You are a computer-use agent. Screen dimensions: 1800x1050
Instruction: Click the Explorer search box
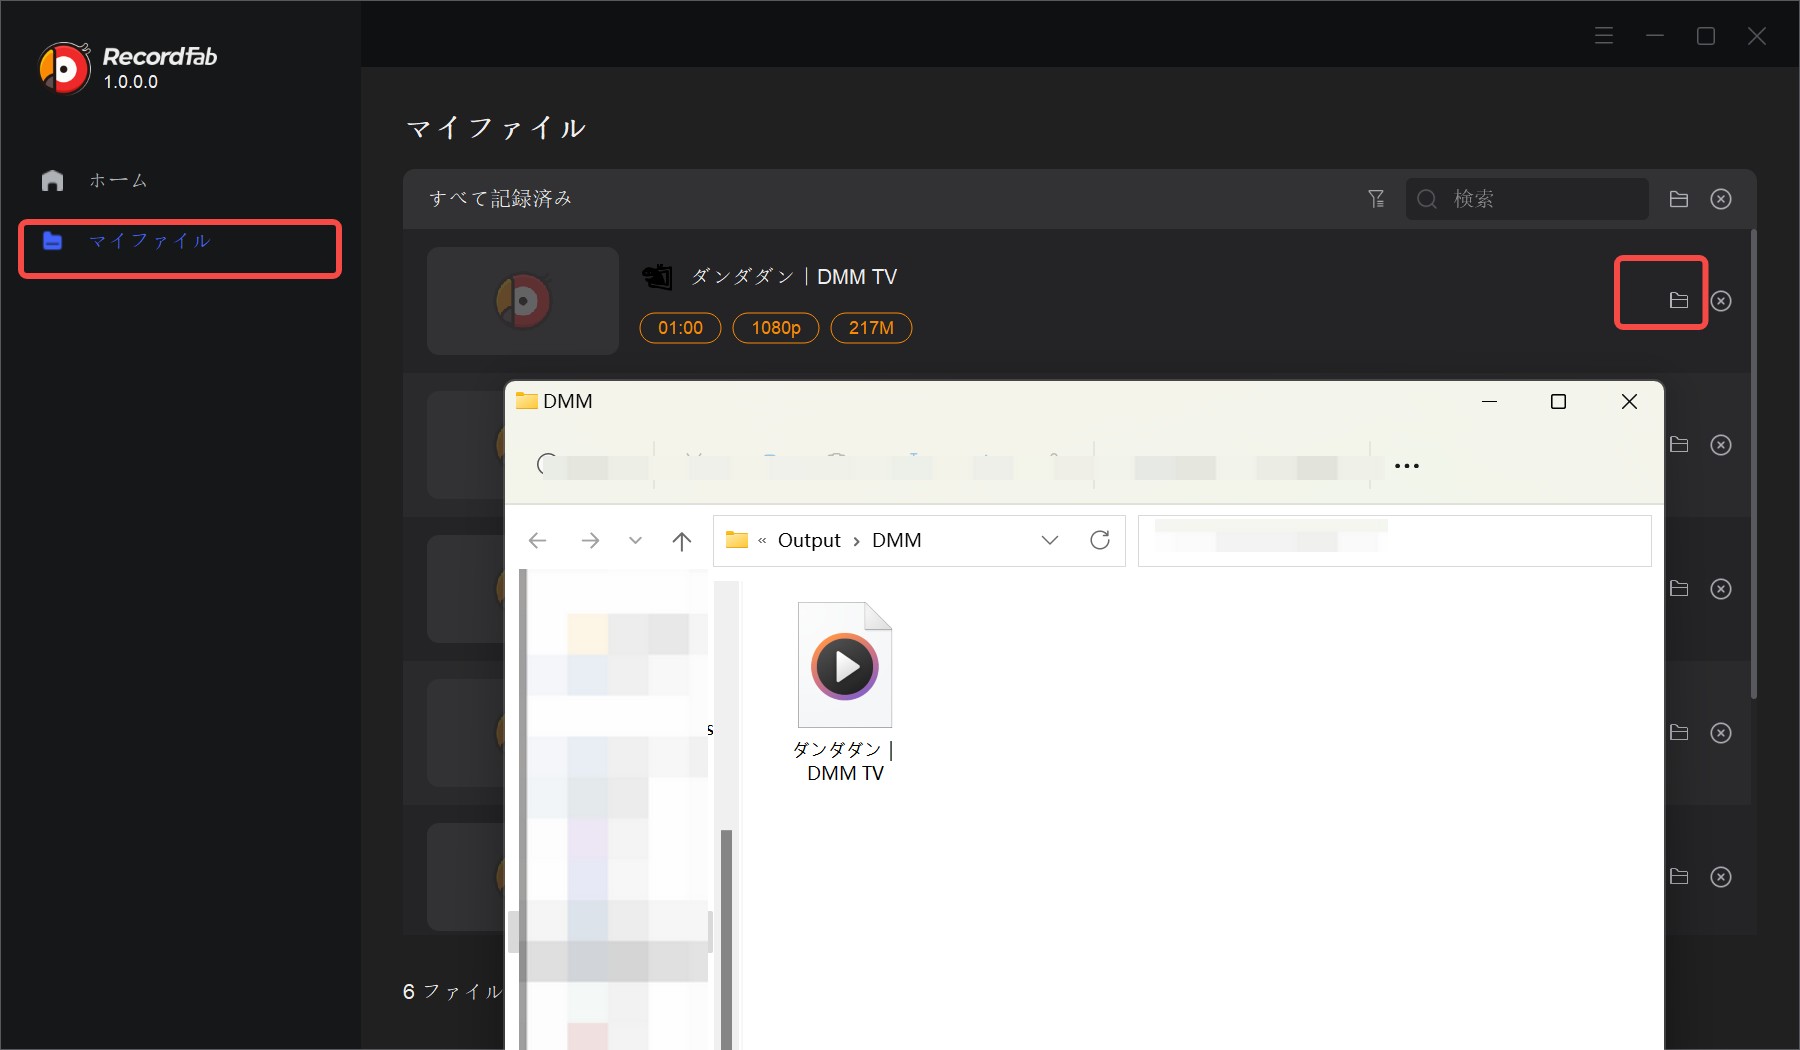[1394, 541]
